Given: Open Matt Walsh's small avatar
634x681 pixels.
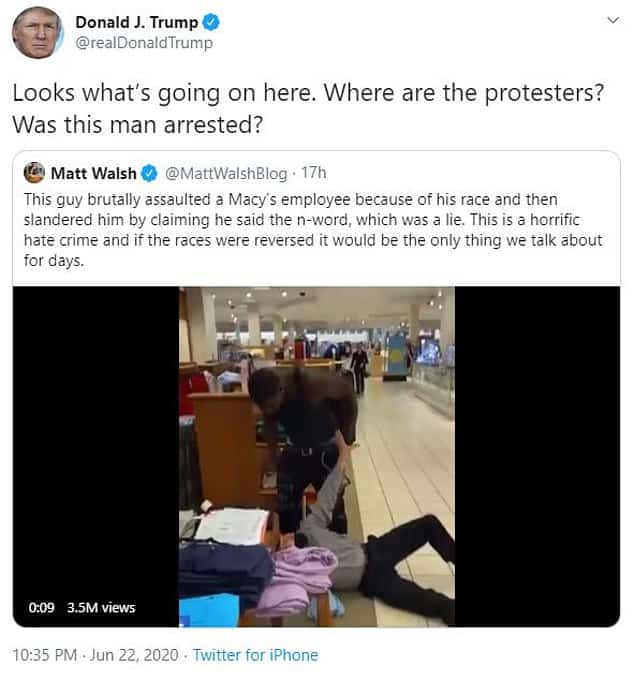Looking at the screenshot, I should click(34, 172).
